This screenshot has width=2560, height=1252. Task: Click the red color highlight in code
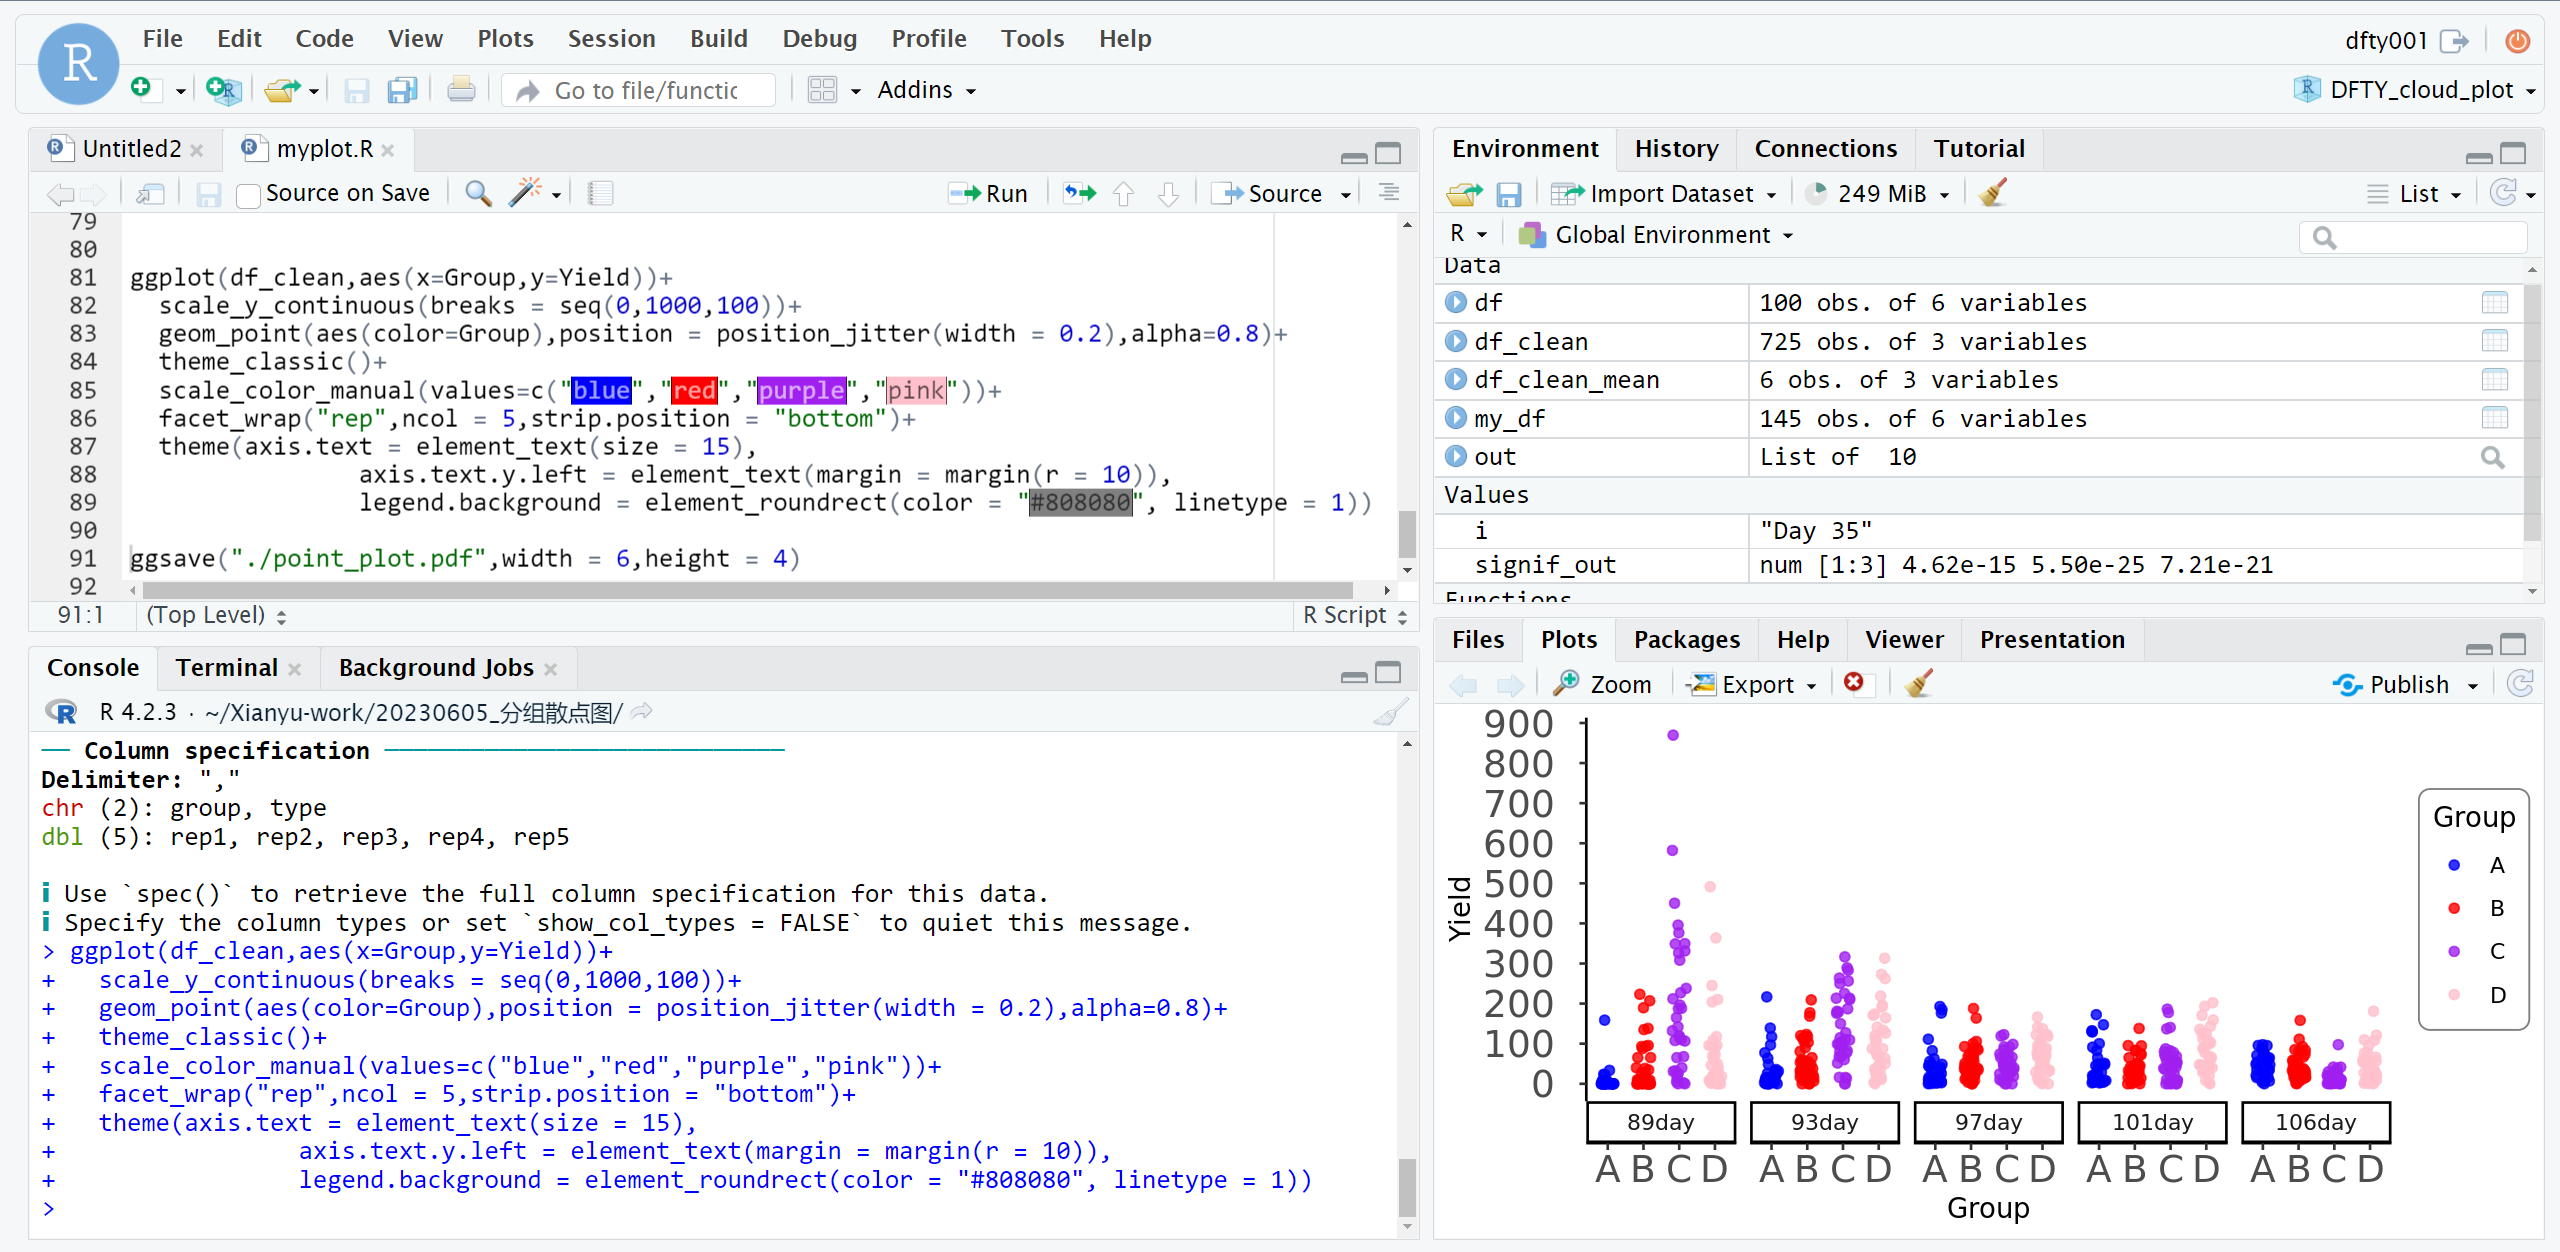click(694, 390)
